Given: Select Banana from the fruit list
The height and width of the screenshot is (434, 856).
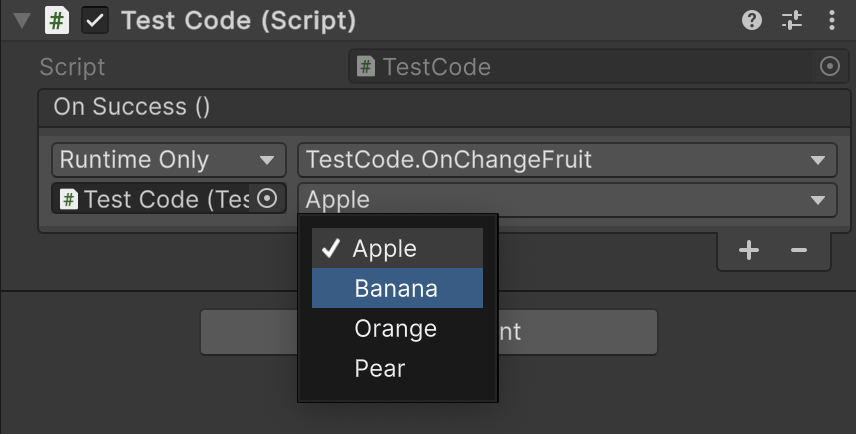Looking at the screenshot, I should pyautogui.click(x=397, y=289).
